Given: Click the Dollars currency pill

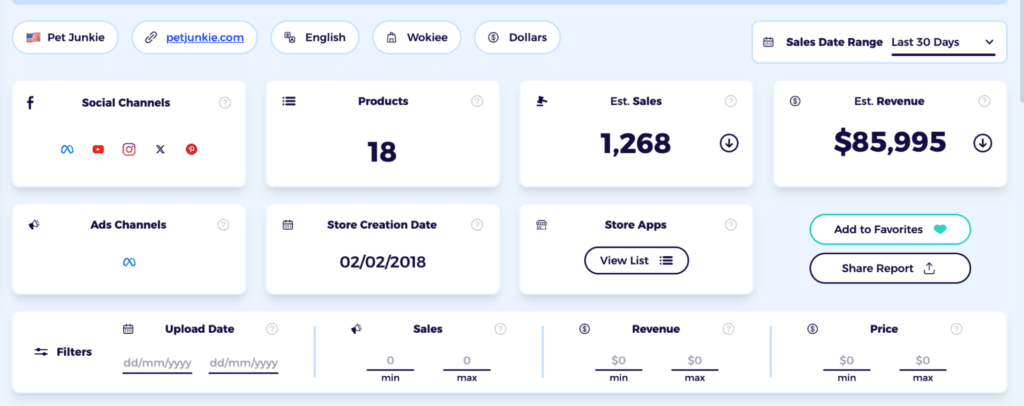Looking at the screenshot, I should tap(517, 37).
